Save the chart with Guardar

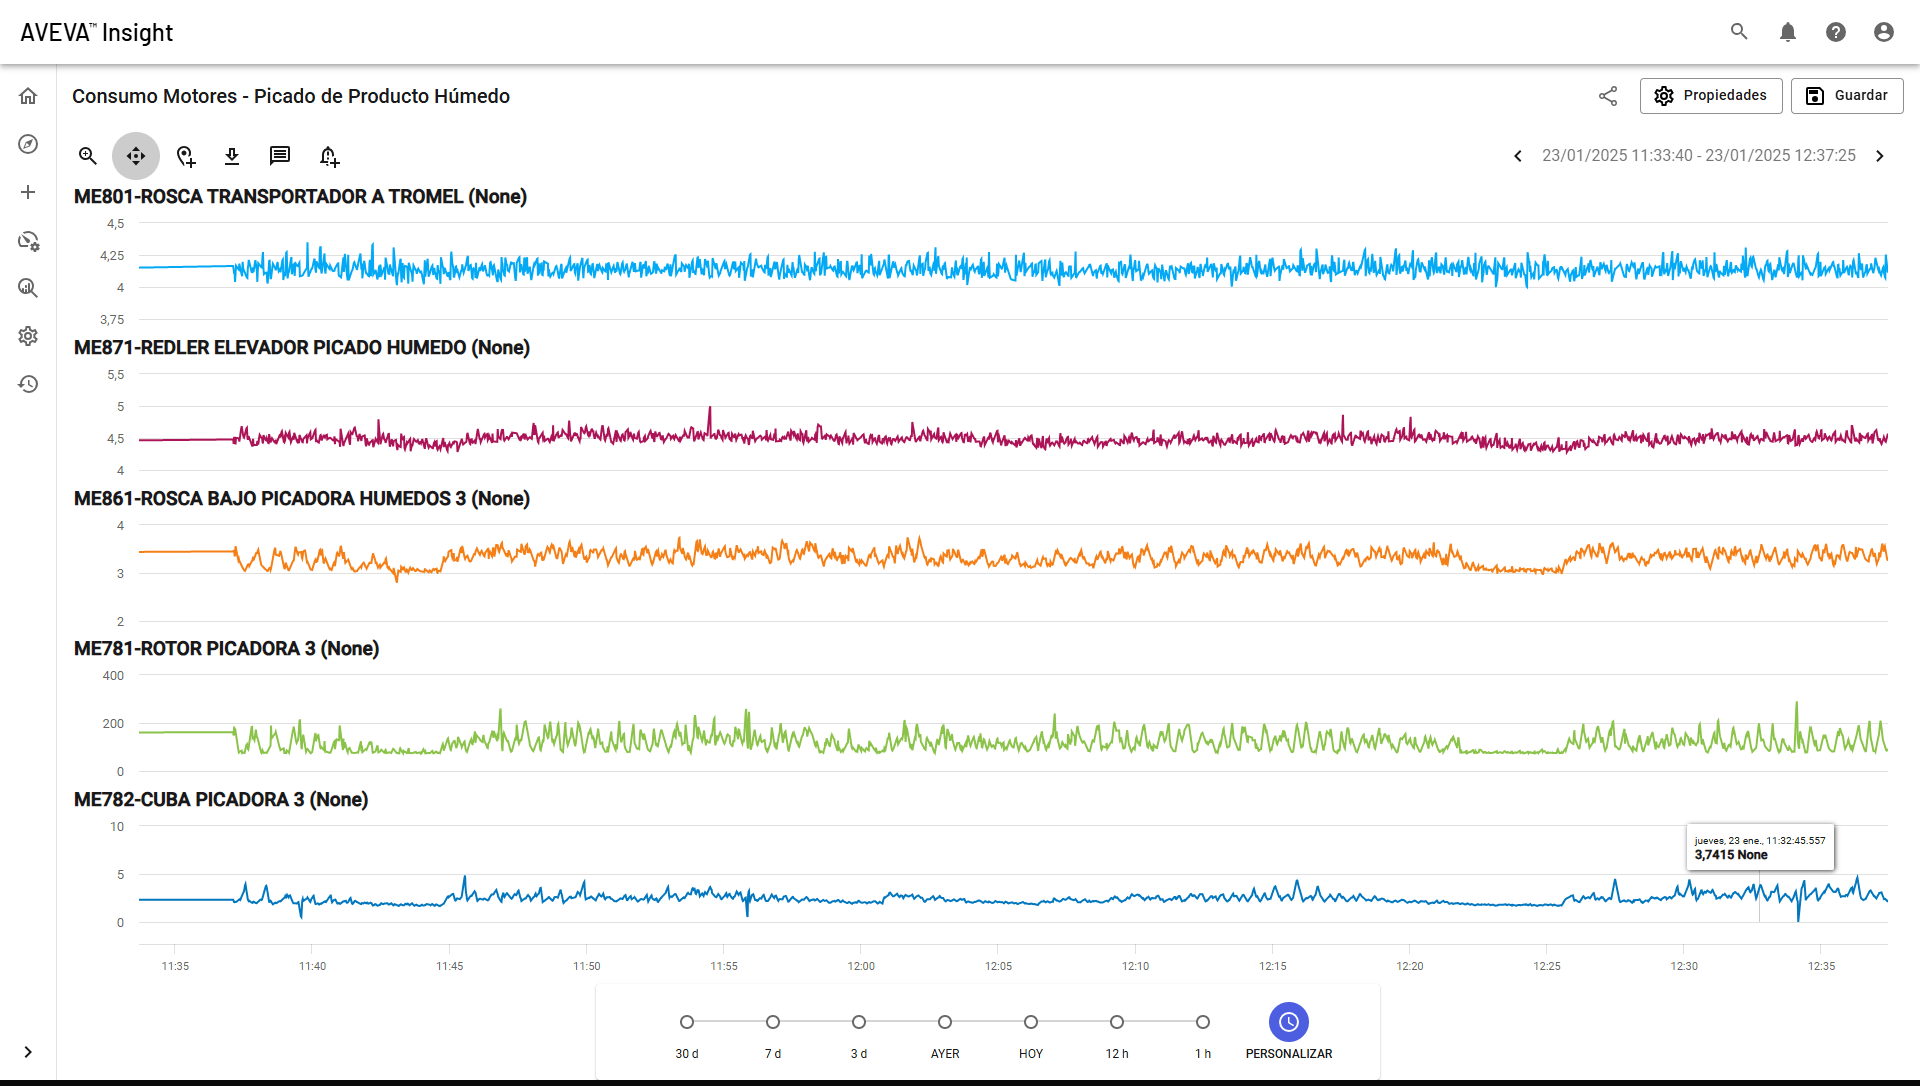click(1847, 96)
